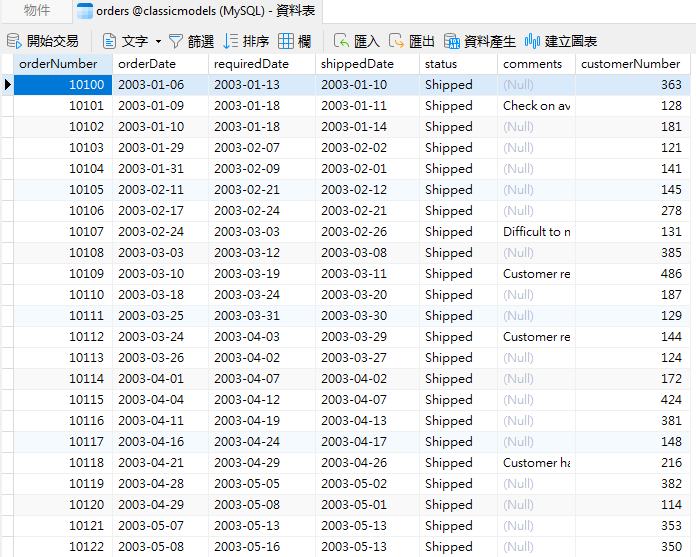696x557 pixels.
Task: Click the customerNumber column header
Action: 630,64
